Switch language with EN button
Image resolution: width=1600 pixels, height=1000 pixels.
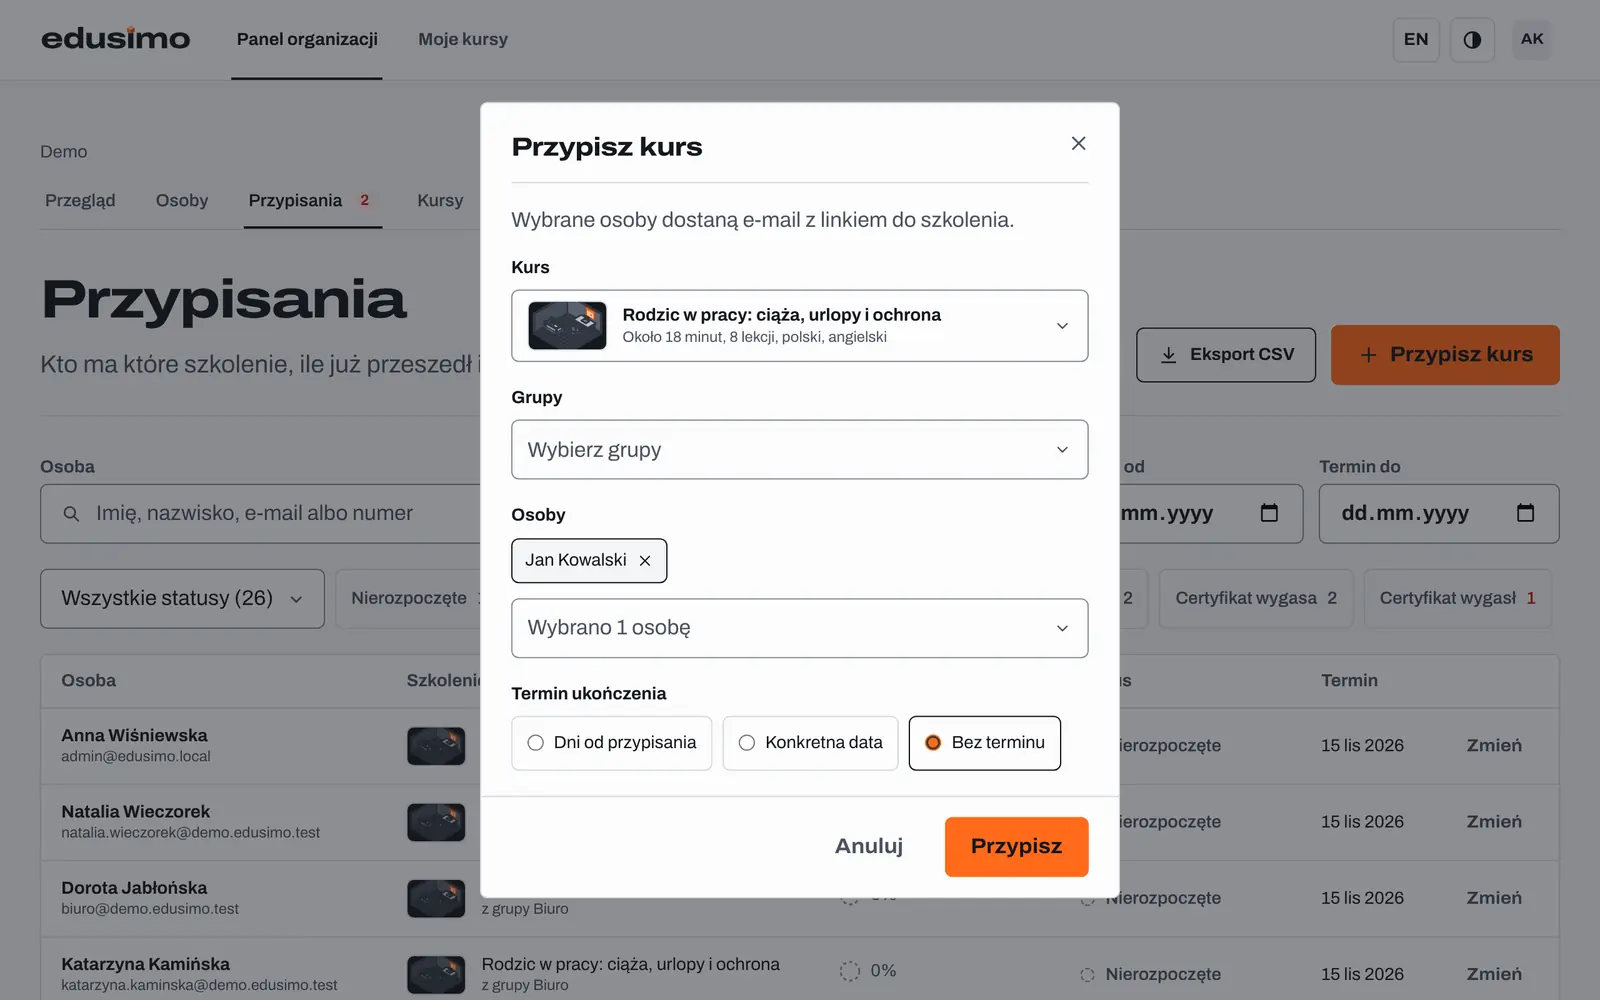1416,40
